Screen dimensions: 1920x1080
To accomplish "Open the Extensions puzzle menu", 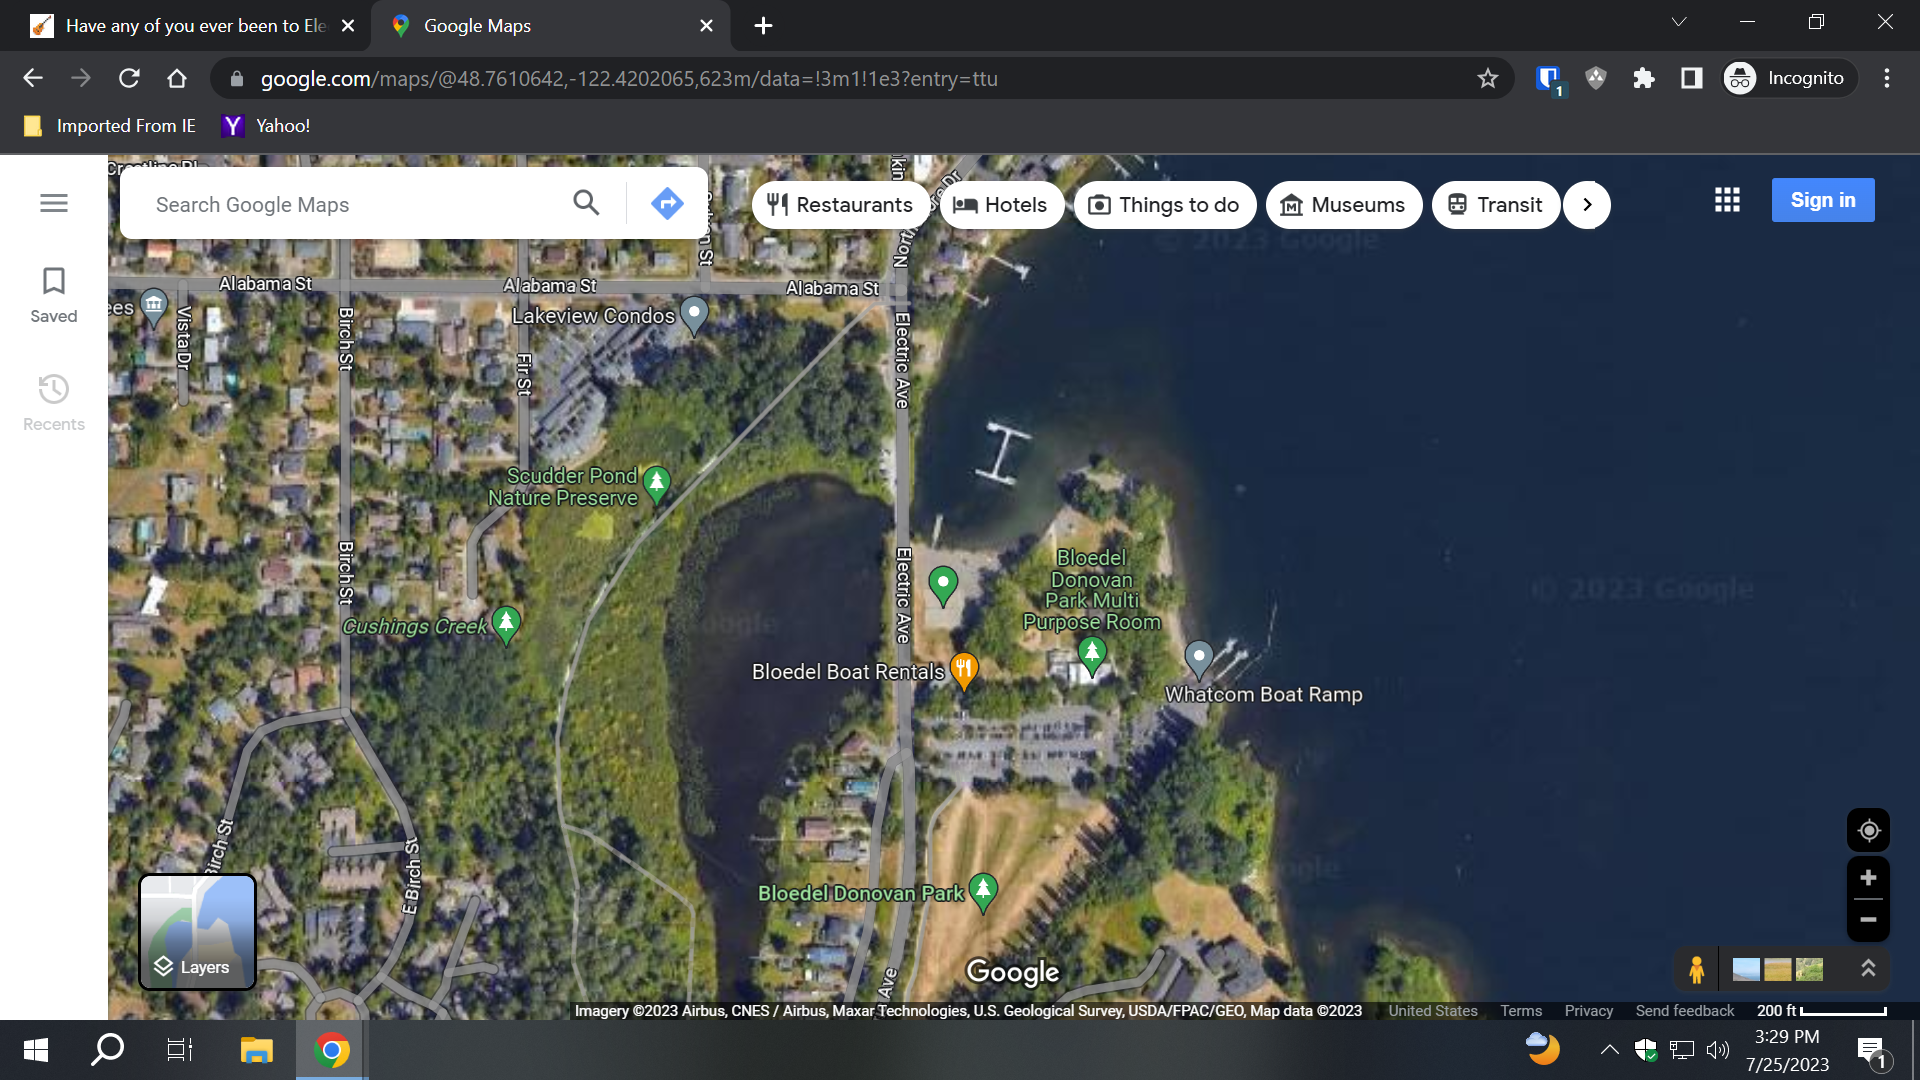I will point(1644,78).
